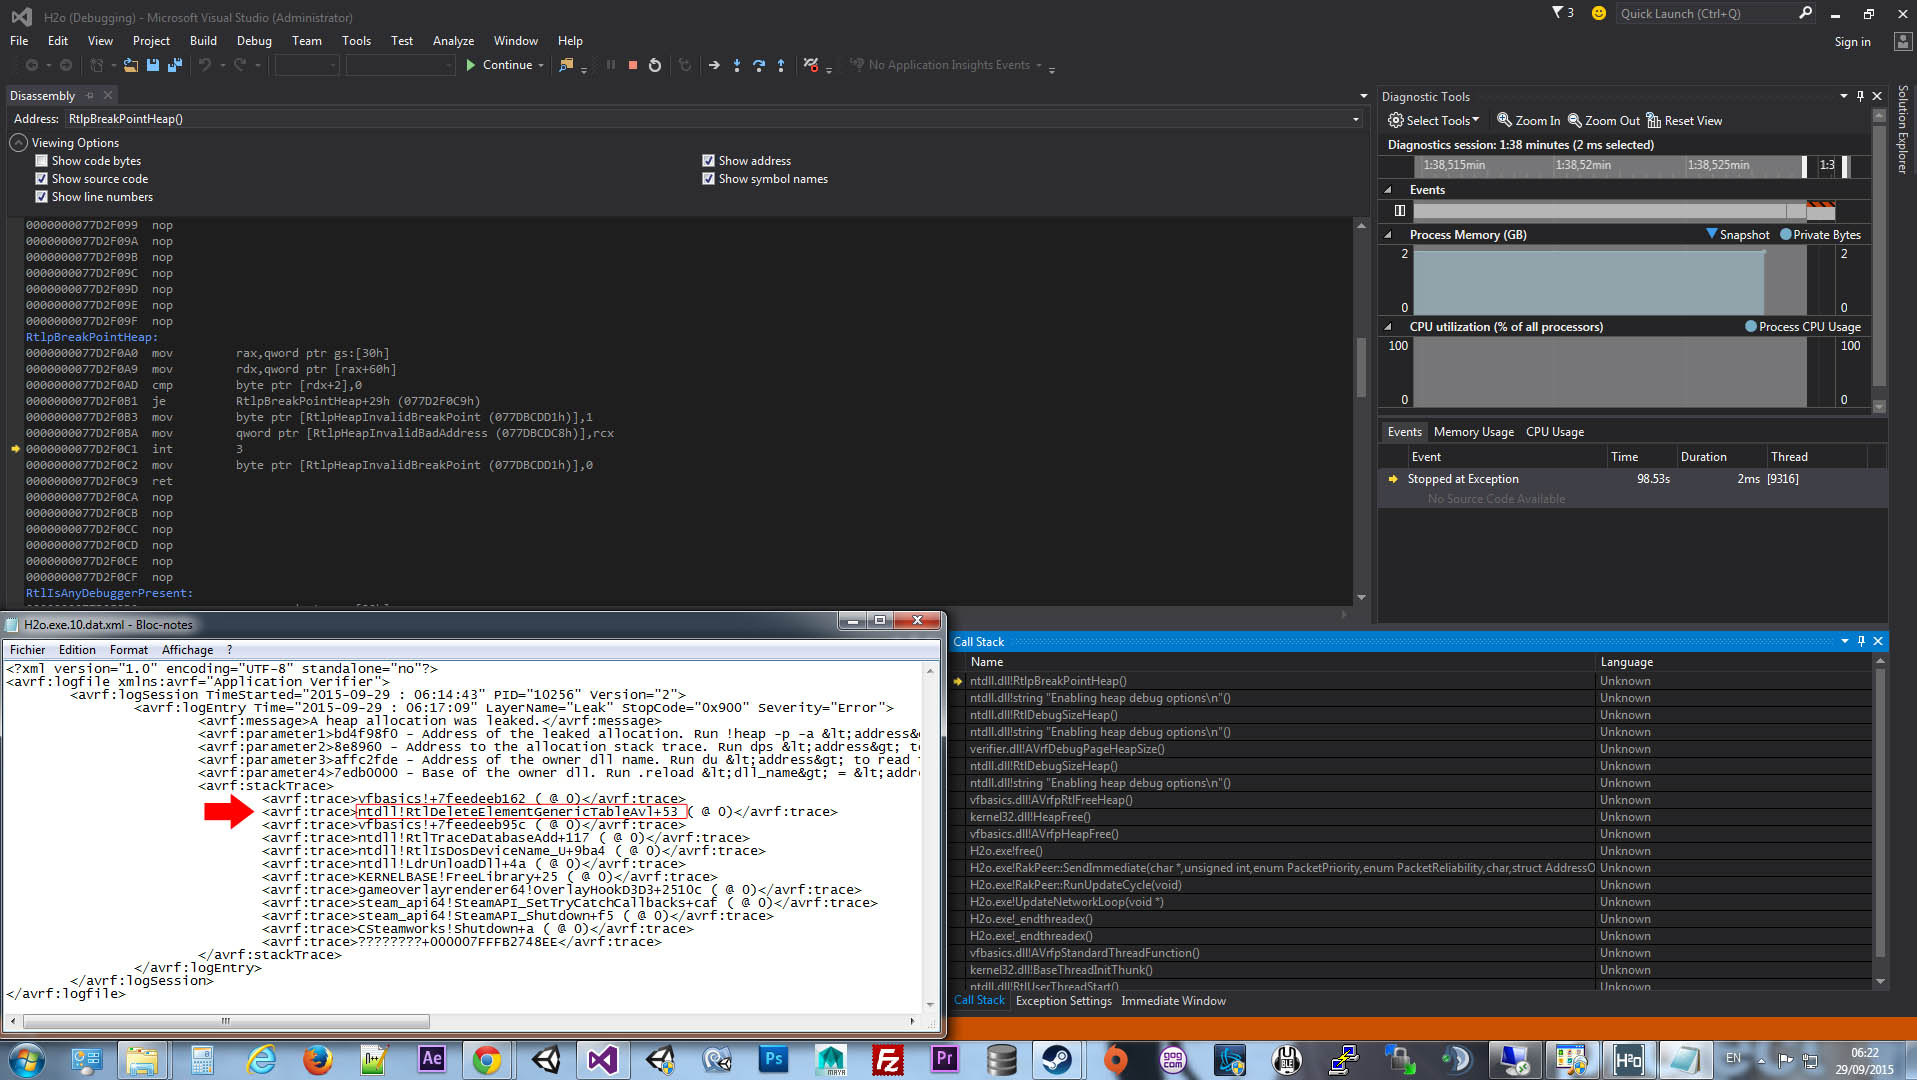The height and width of the screenshot is (1080, 1917).
Task: Open the Address combo box dropdown
Action: point(1355,119)
